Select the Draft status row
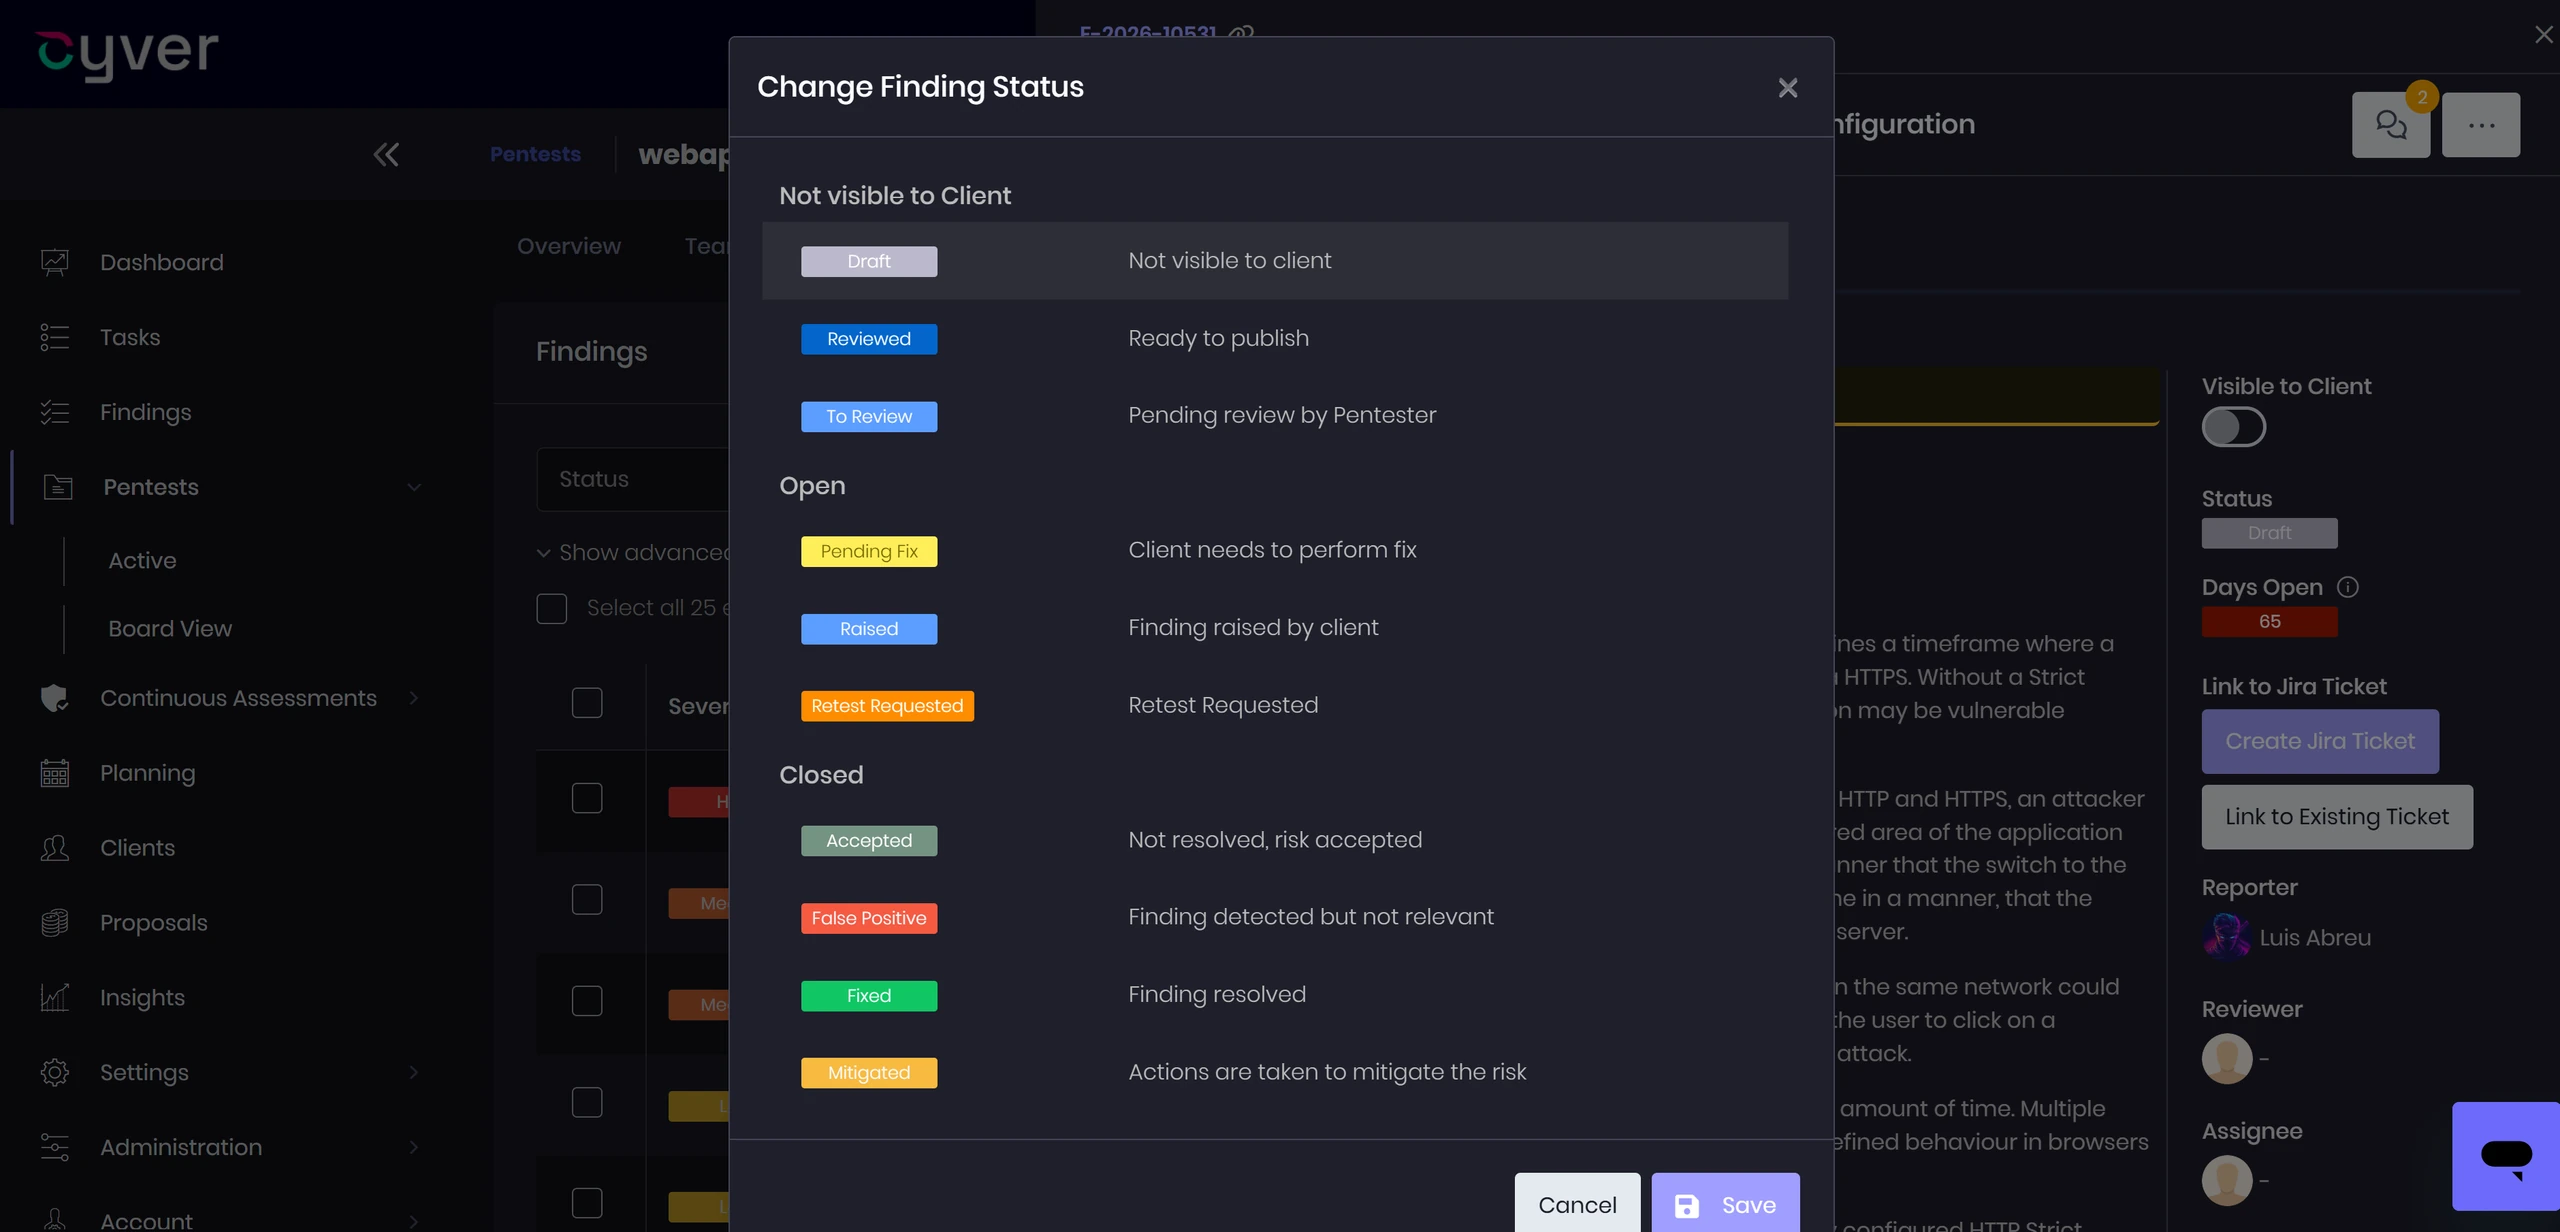Image resolution: width=2560 pixels, height=1232 pixels. coord(1275,261)
